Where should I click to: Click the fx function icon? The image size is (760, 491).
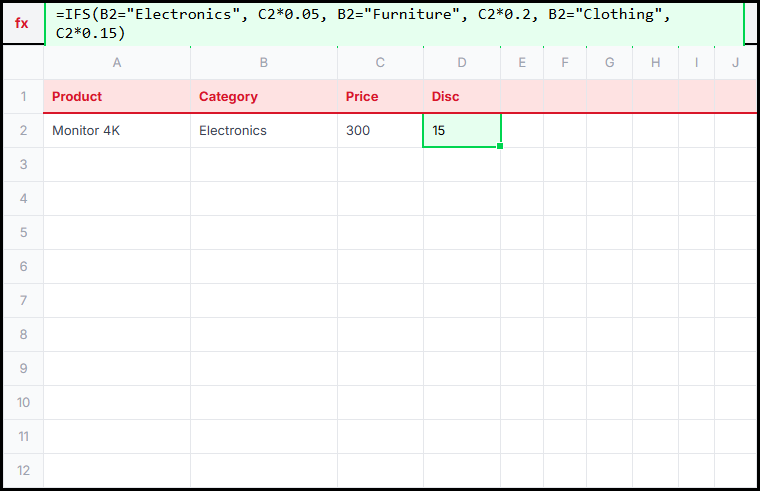click(22, 23)
